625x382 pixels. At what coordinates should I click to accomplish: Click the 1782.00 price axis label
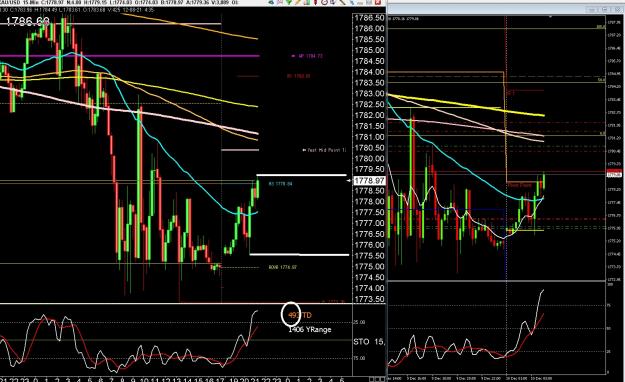(369, 115)
